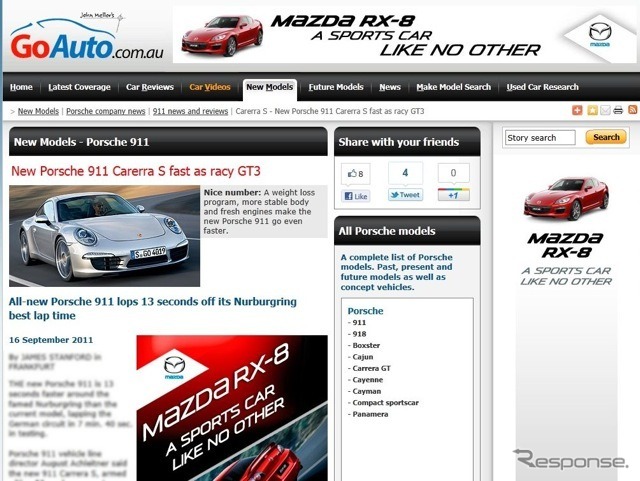Click the Porsche company news breadcrumb link
This screenshot has height=481, width=640.
tap(106, 111)
